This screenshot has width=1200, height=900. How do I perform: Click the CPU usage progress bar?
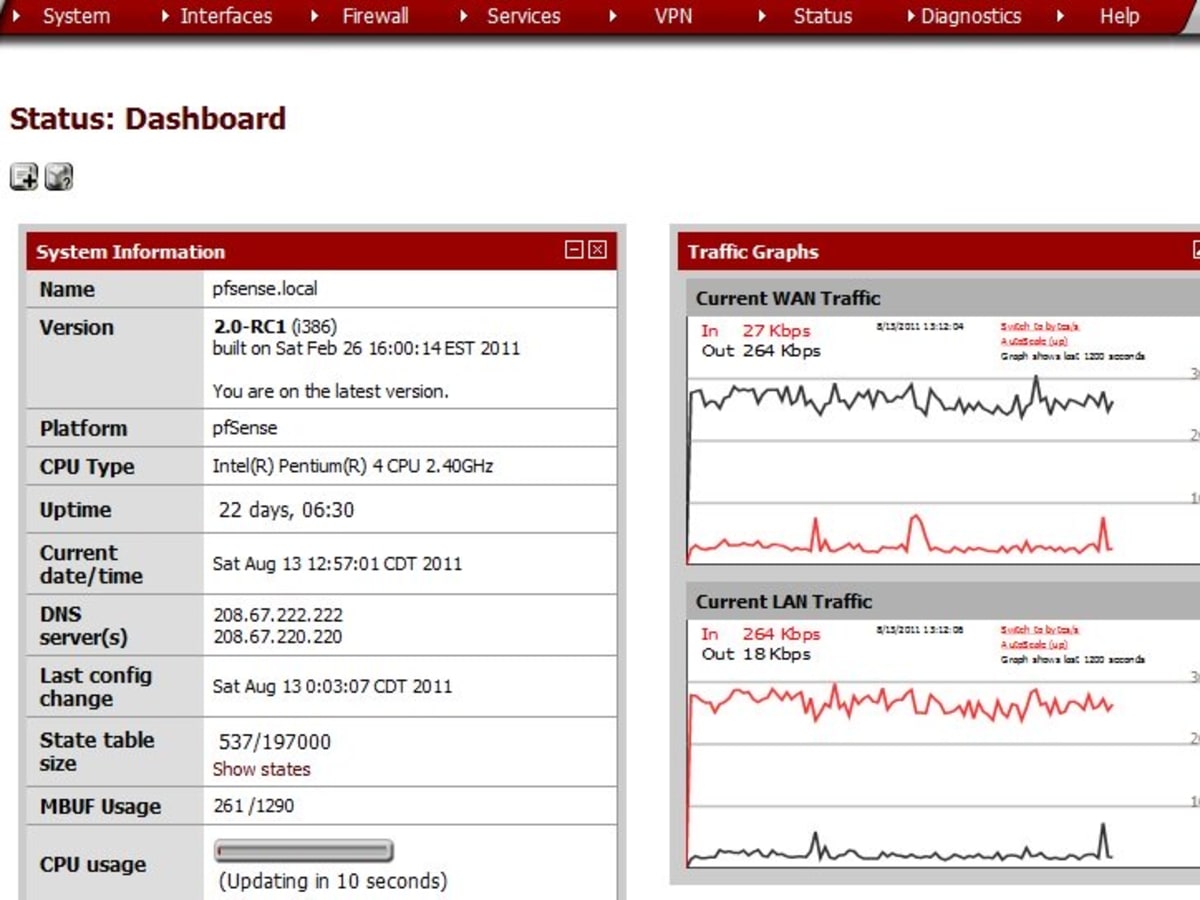click(x=303, y=851)
